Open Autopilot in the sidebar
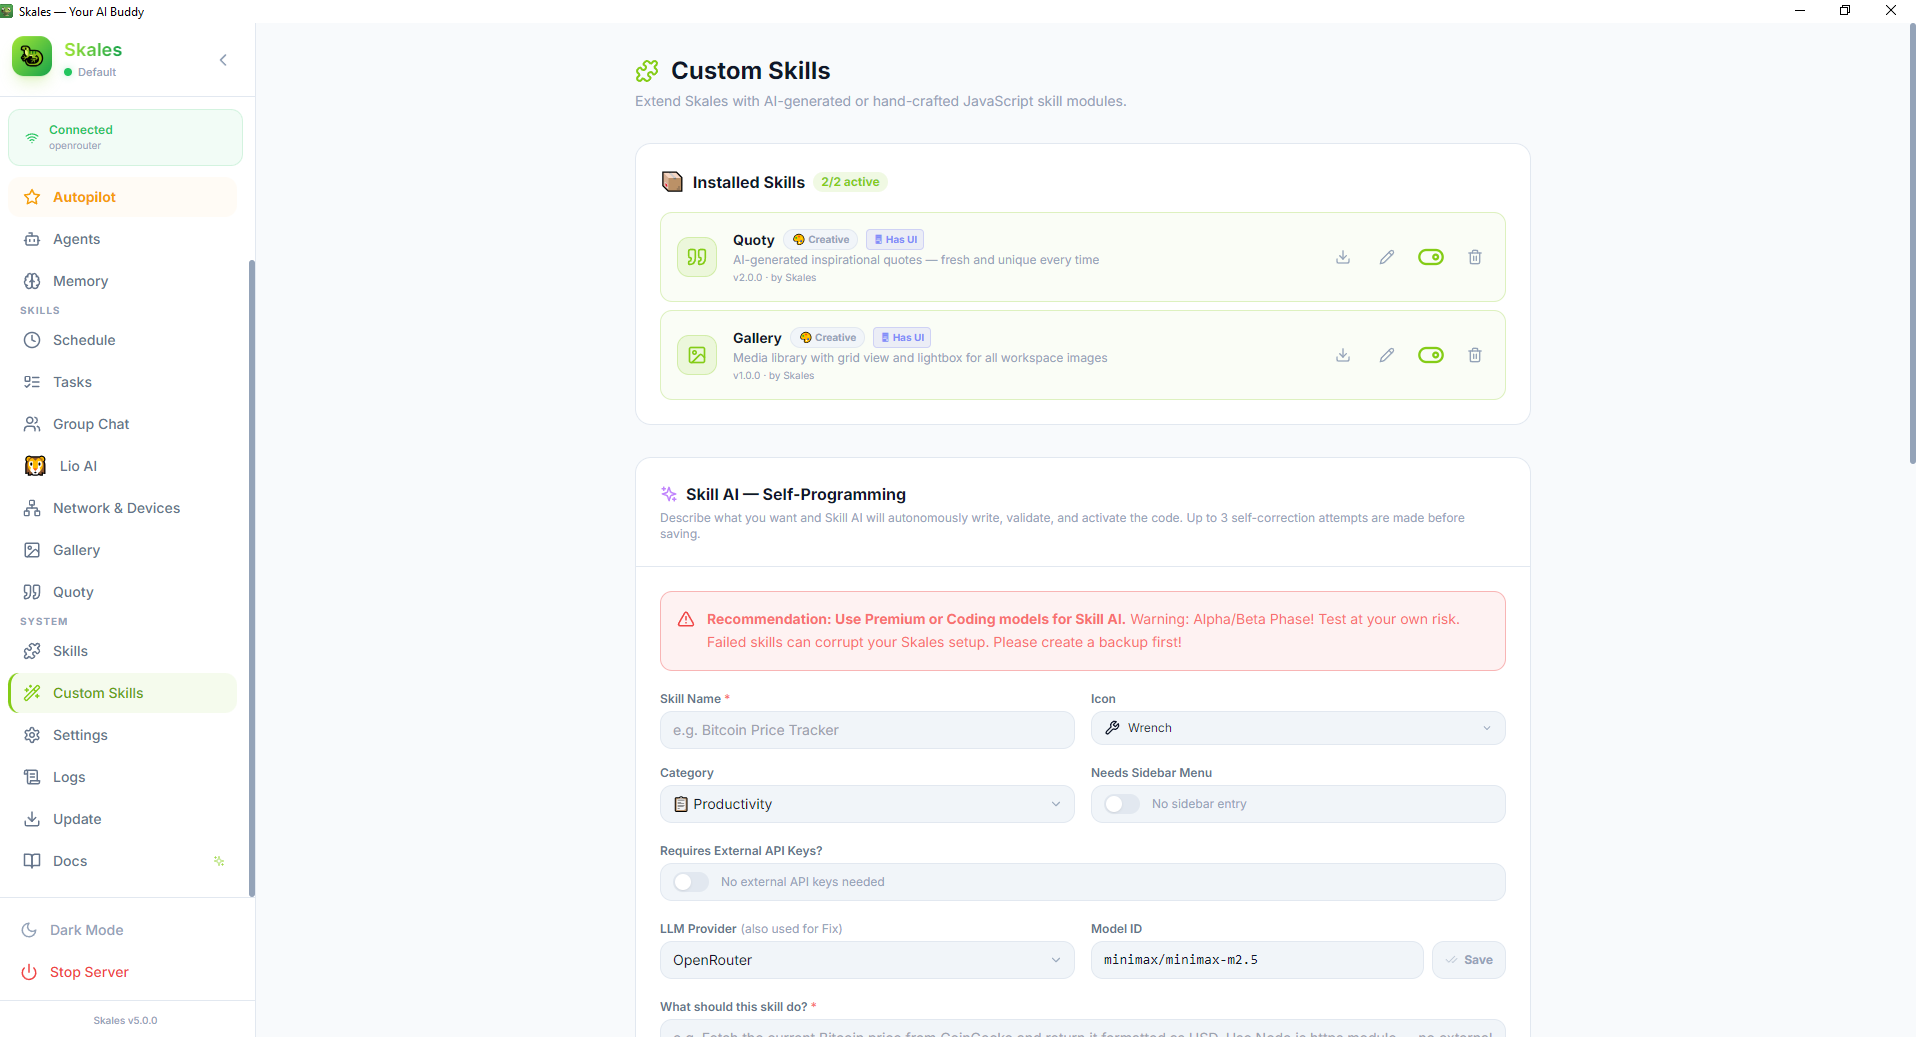This screenshot has width=1916, height=1037. tap(123, 197)
